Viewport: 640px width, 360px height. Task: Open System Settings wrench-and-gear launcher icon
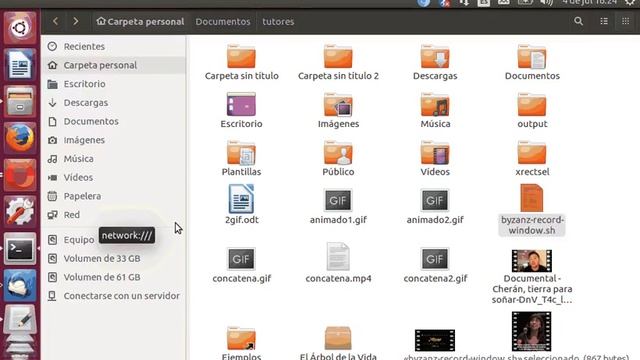coord(20,211)
